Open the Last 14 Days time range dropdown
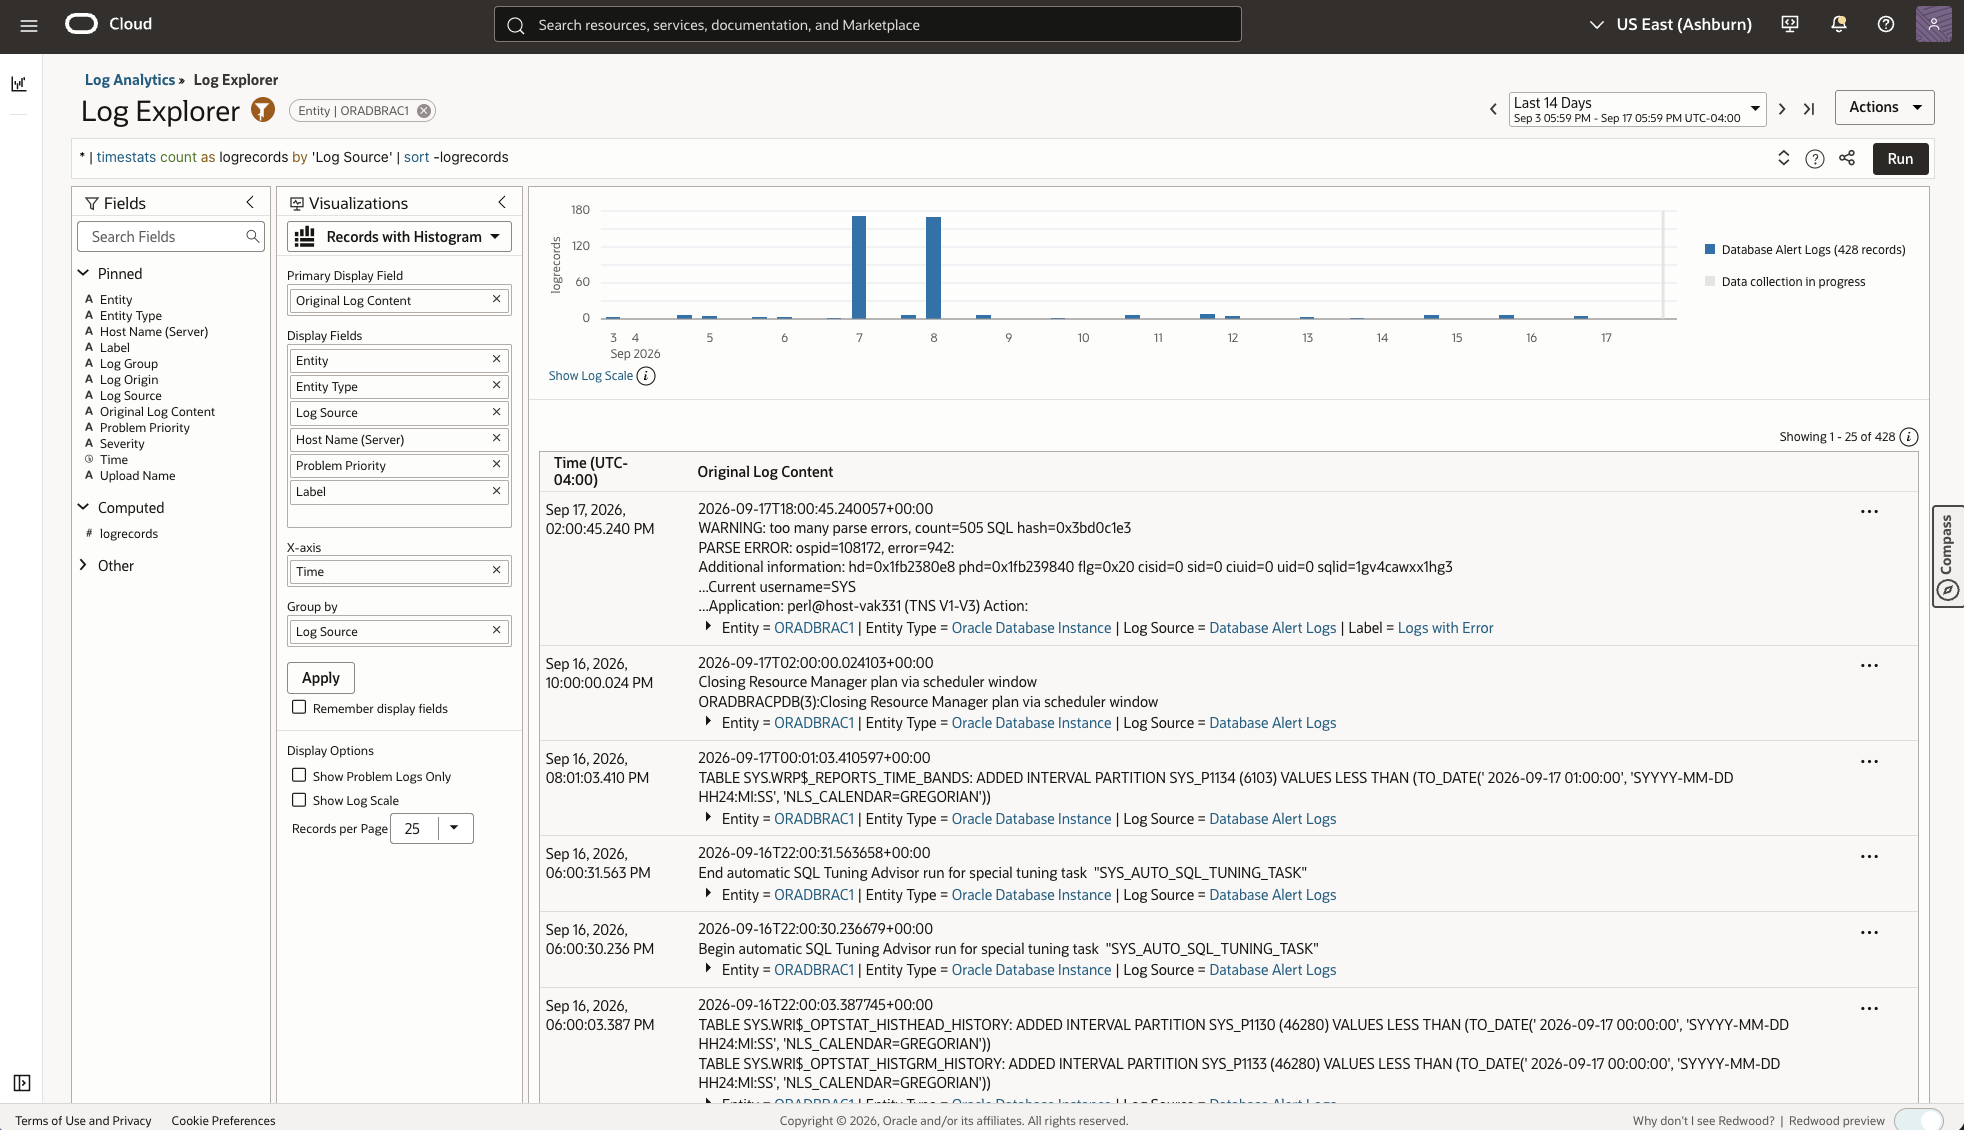 click(x=1636, y=109)
